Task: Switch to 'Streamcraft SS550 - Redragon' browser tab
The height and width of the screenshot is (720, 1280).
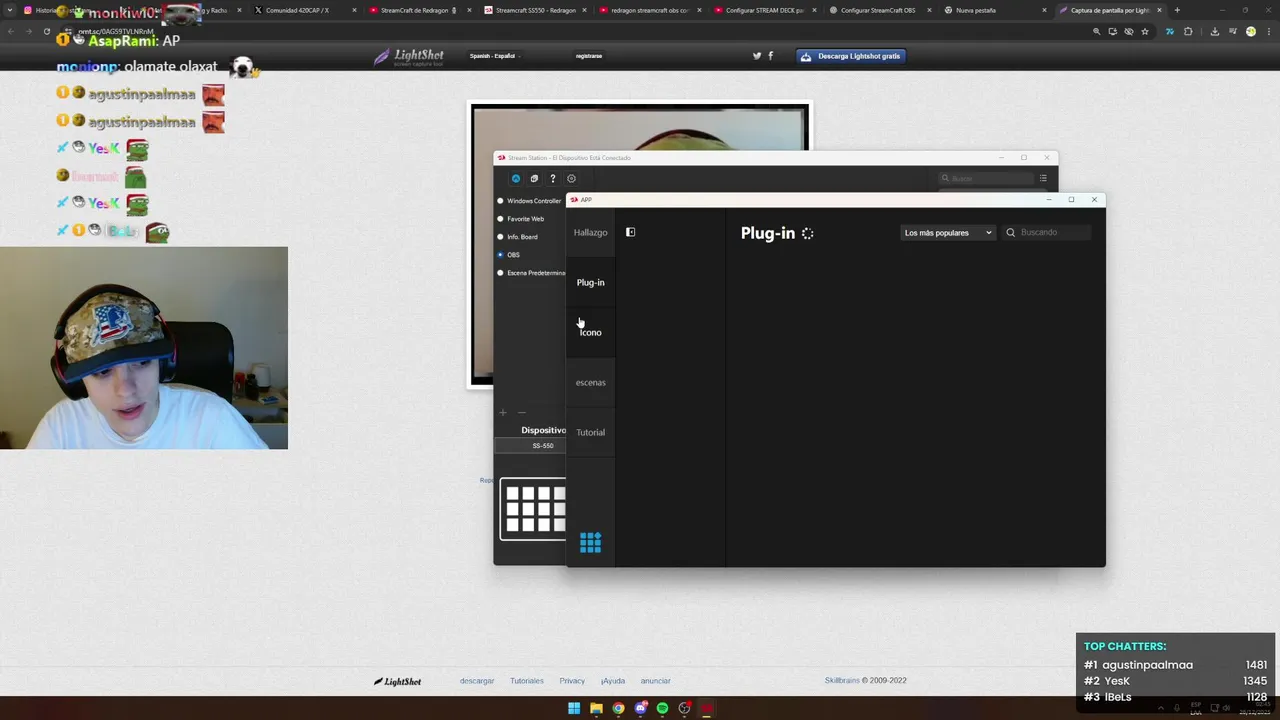Action: point(534,10)
